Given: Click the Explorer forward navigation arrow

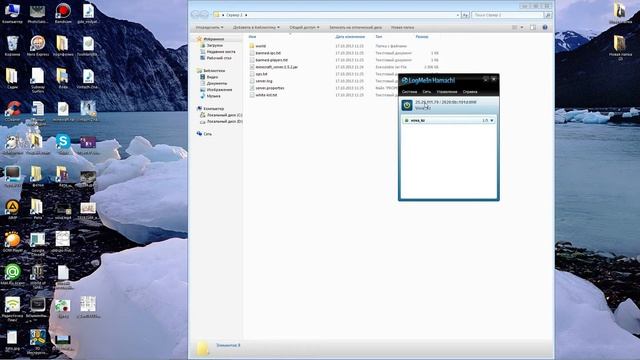Looking at the screenshot, I should (x=205, y=15).
